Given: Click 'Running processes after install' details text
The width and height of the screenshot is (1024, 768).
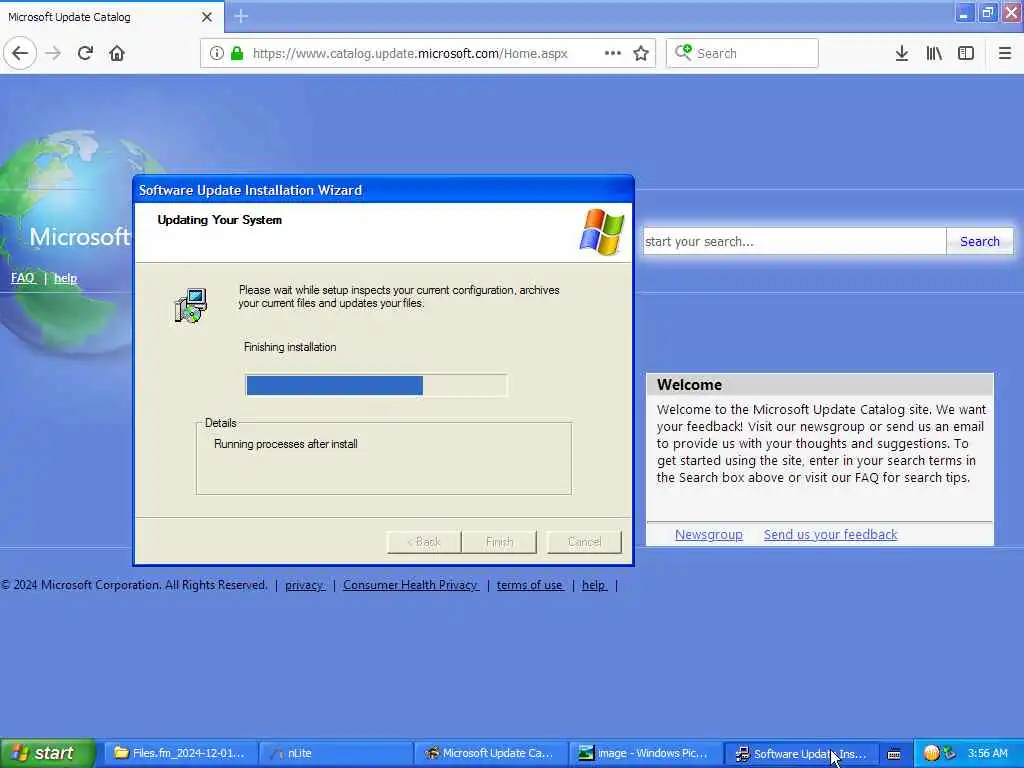Looking at the screenshot, I should 285,444.
